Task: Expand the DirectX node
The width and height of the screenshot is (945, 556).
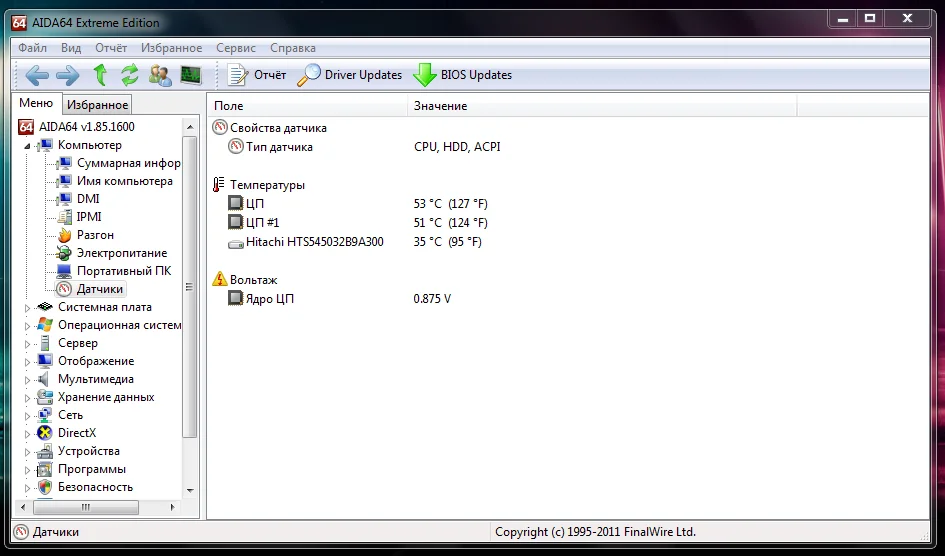Action: click(27, 434)
